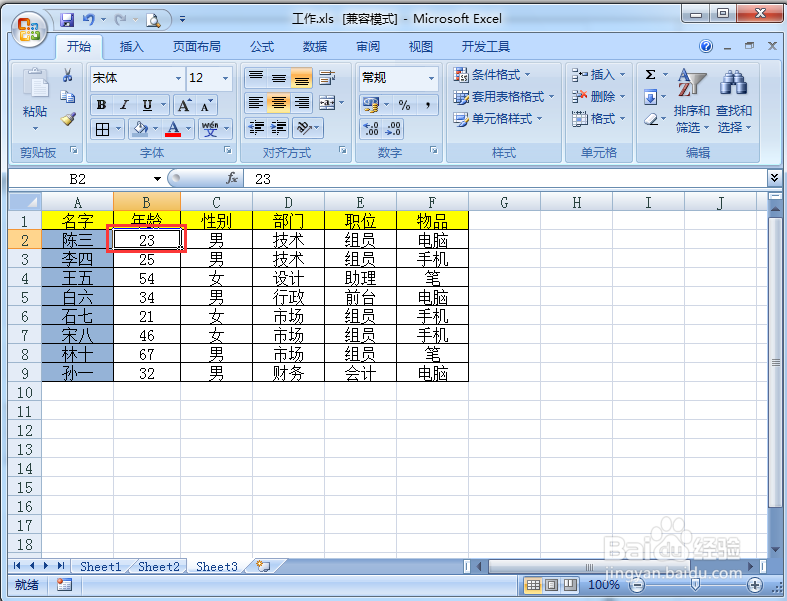Increase indent in the cell

pyautogui.click(x=279, y=128)
